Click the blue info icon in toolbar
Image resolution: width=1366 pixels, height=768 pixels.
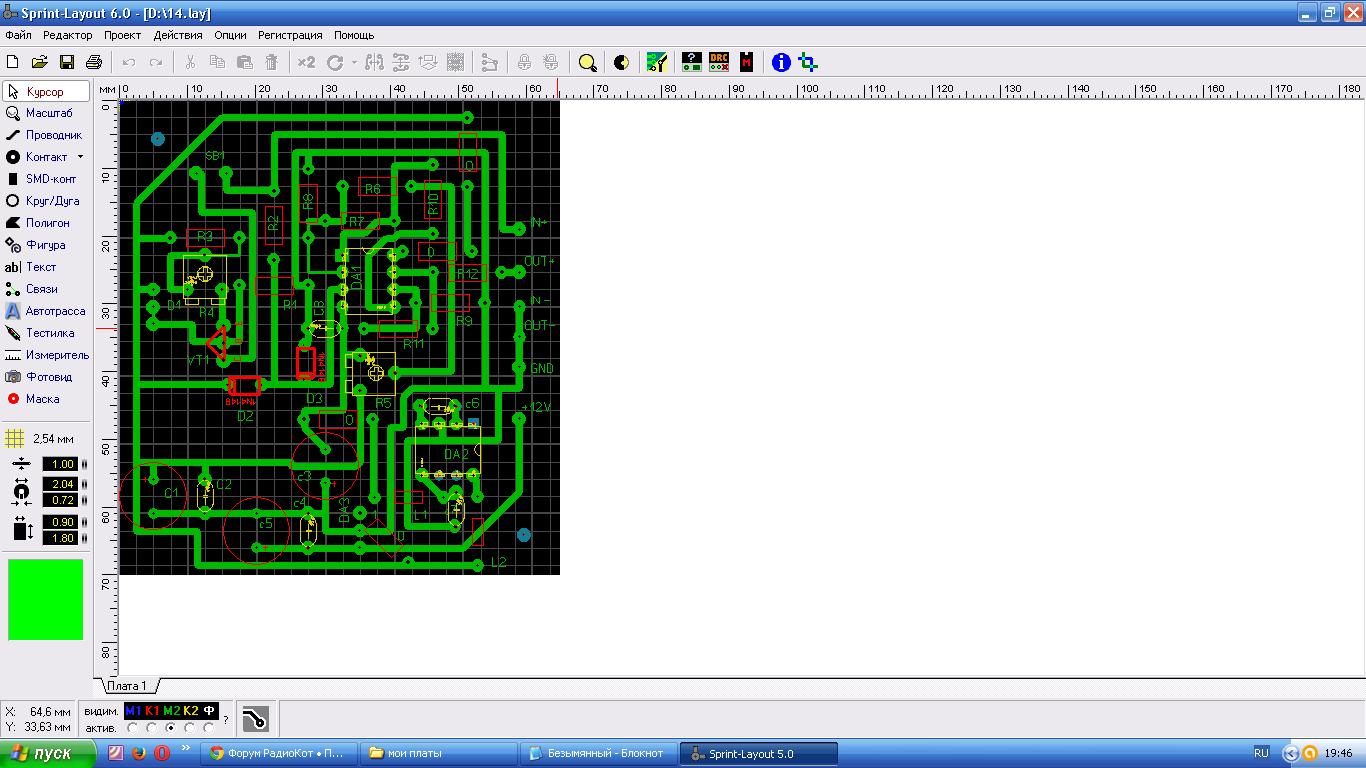tap(781, 62)
